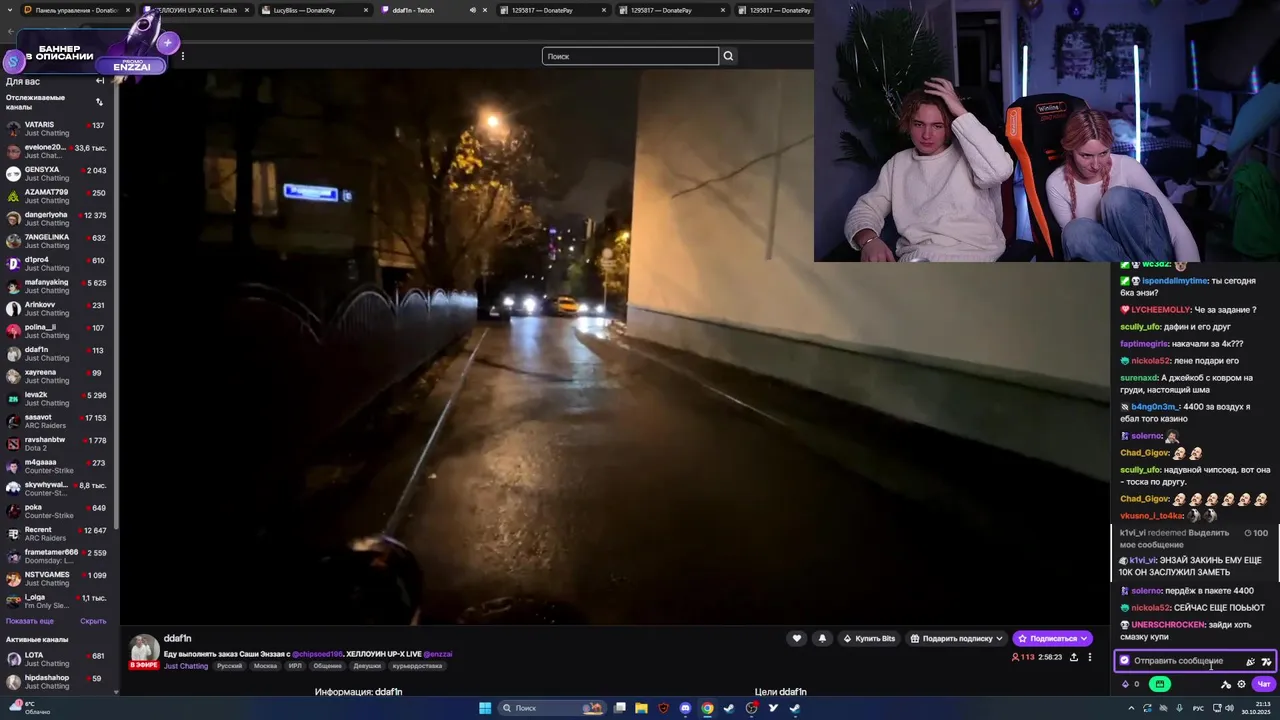Mute audio icon on ddaf1n tab

click(x=473, y=10)
